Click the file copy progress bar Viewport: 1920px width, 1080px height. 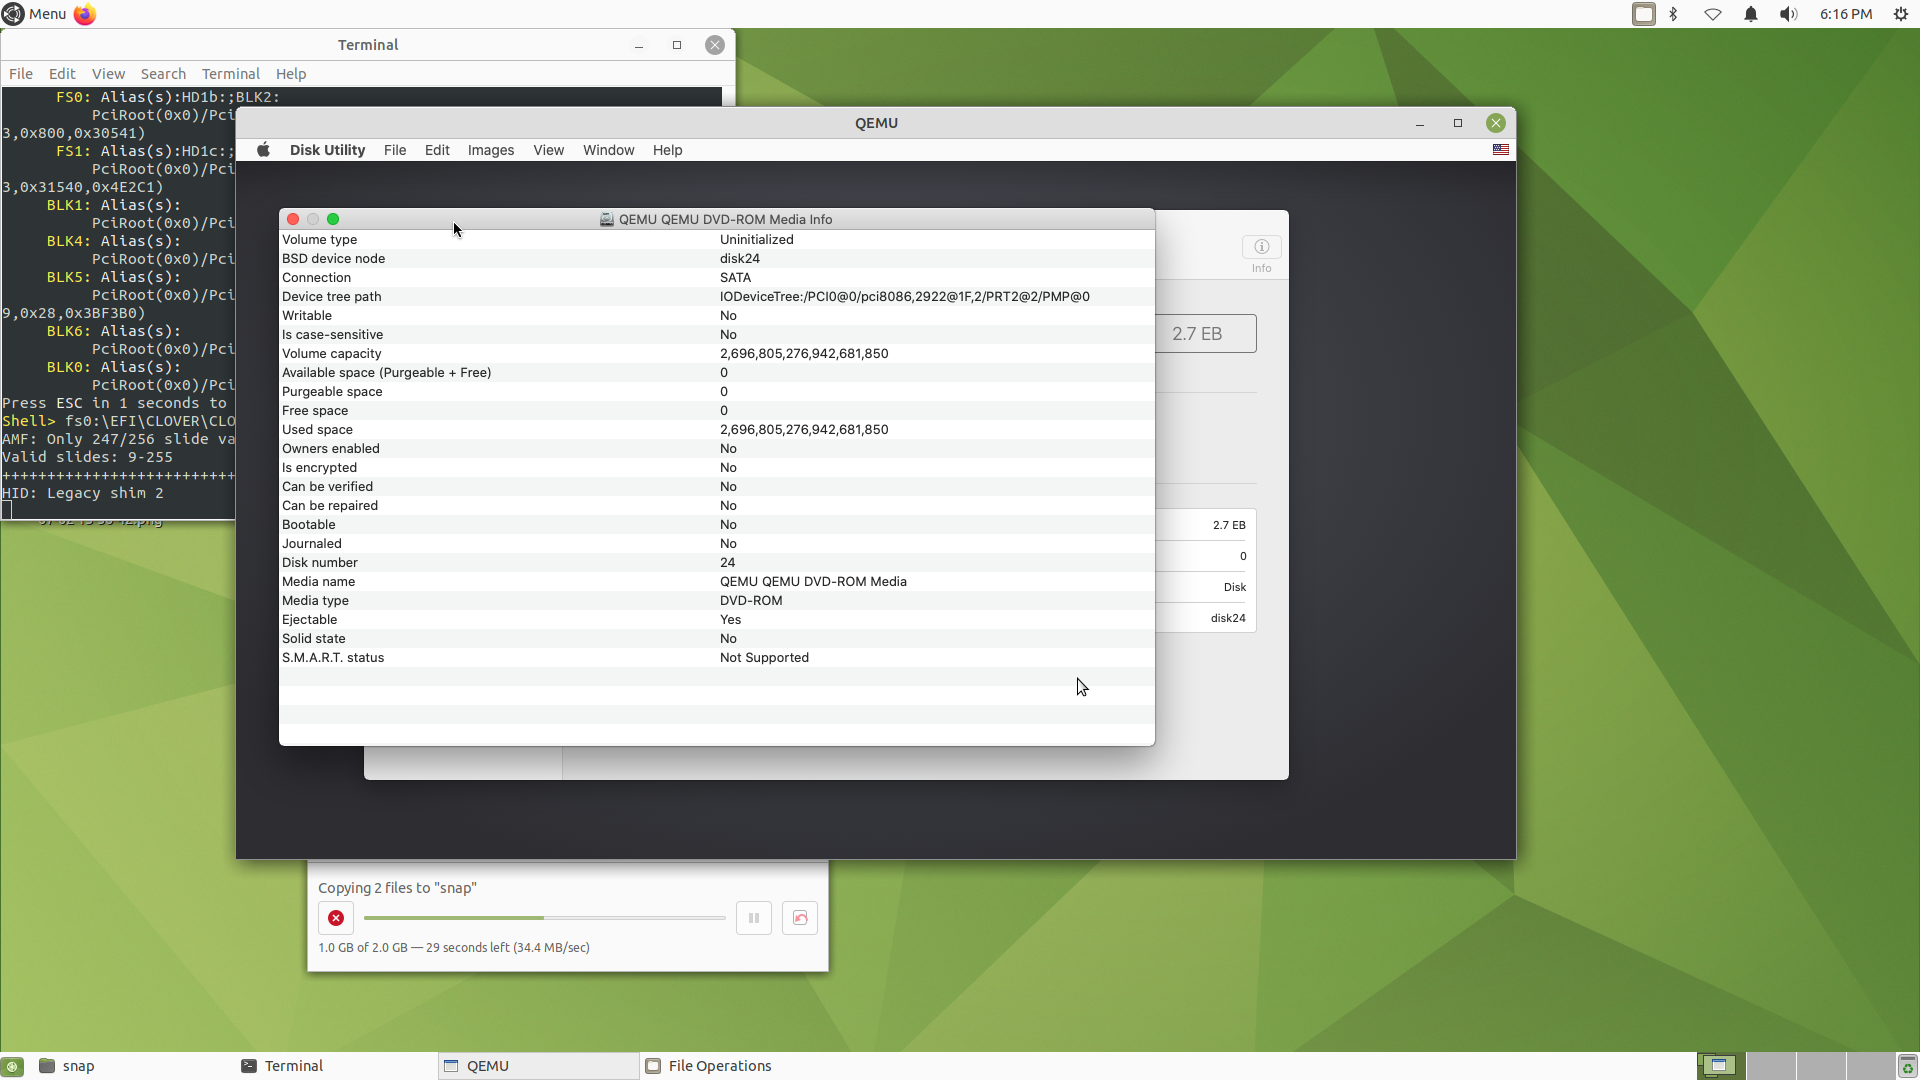[x=544, y=917]
